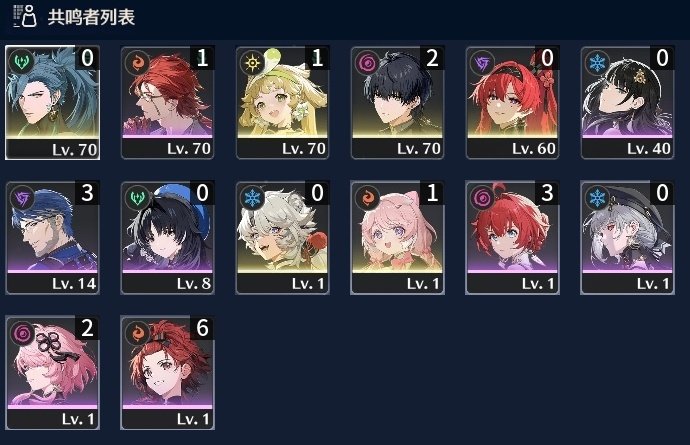Click the Electro icon on the blue-haired Lv. 14 character
This screenshot has height=445, width=690.
pos(22,198)
